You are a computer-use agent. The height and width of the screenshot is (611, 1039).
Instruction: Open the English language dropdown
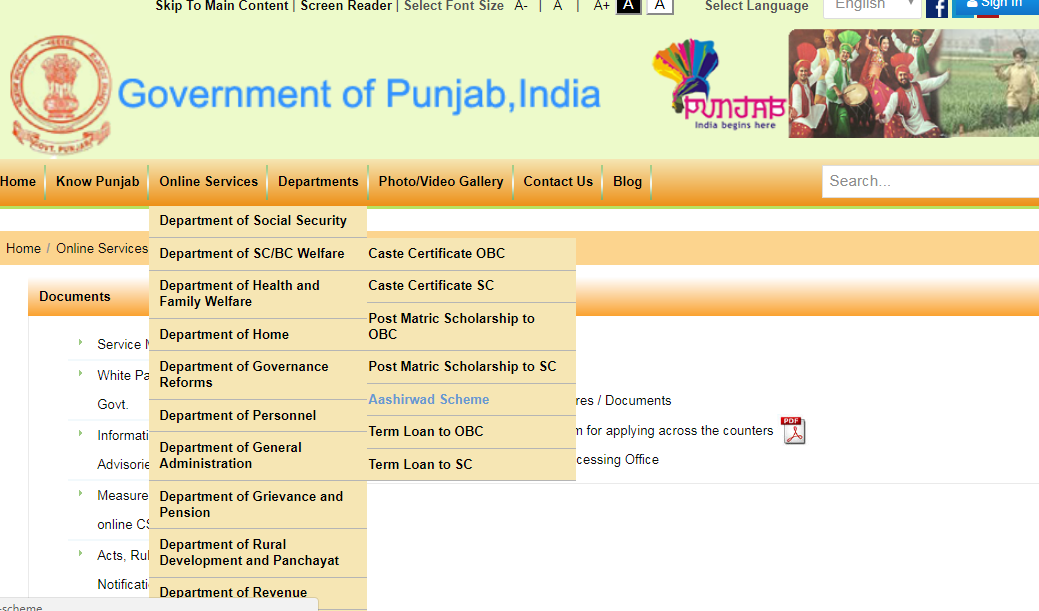871,6
